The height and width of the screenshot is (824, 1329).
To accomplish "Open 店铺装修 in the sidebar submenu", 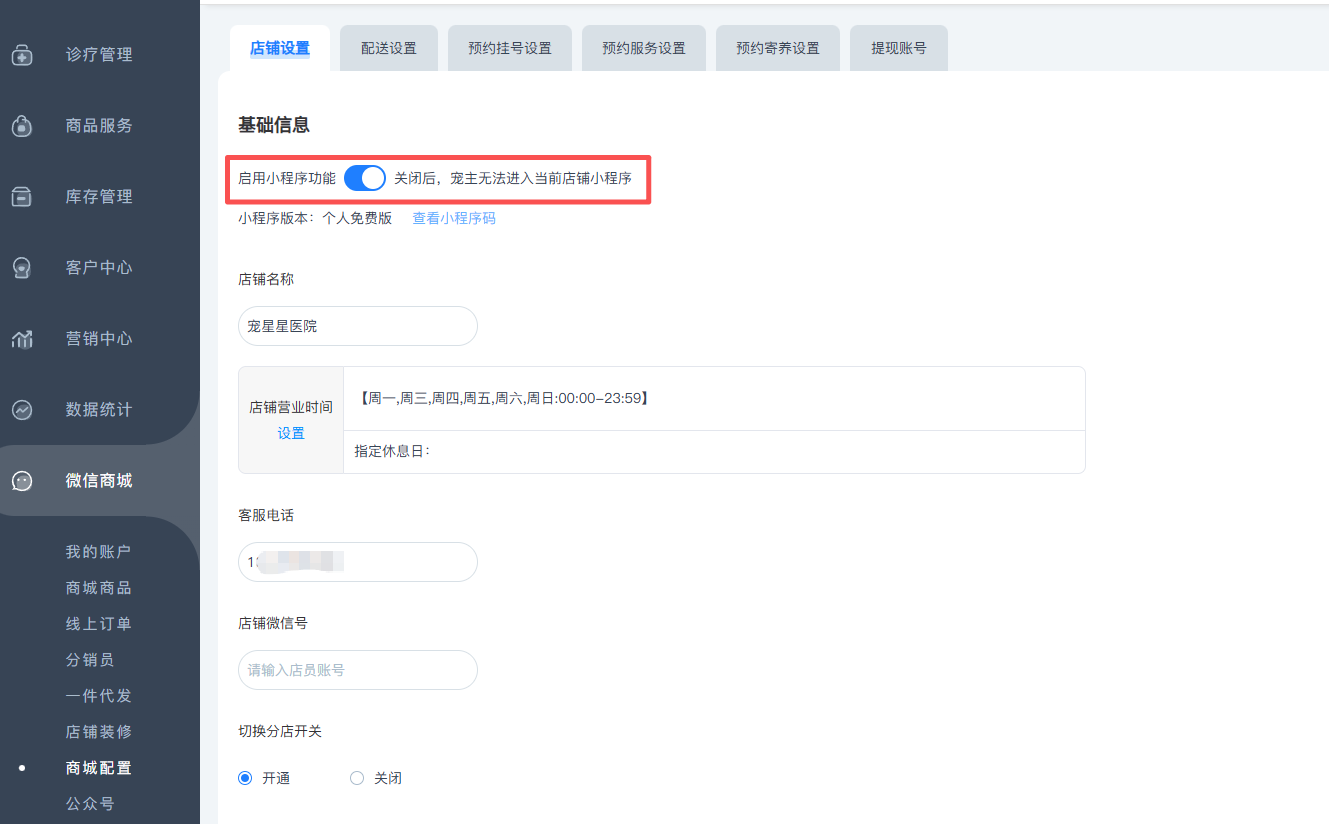I will tap(98, 732).
